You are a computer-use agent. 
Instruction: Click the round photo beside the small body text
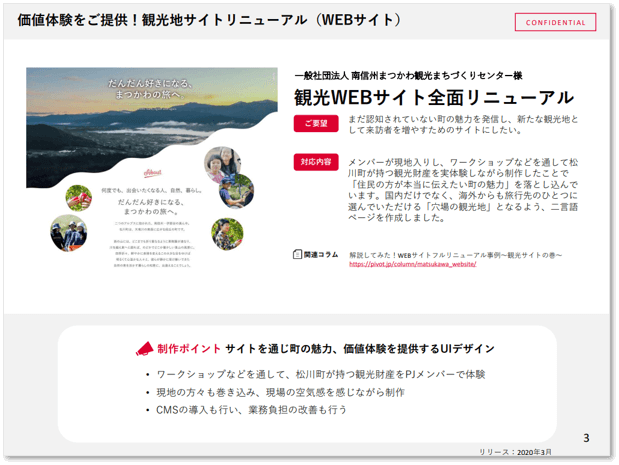227,234
